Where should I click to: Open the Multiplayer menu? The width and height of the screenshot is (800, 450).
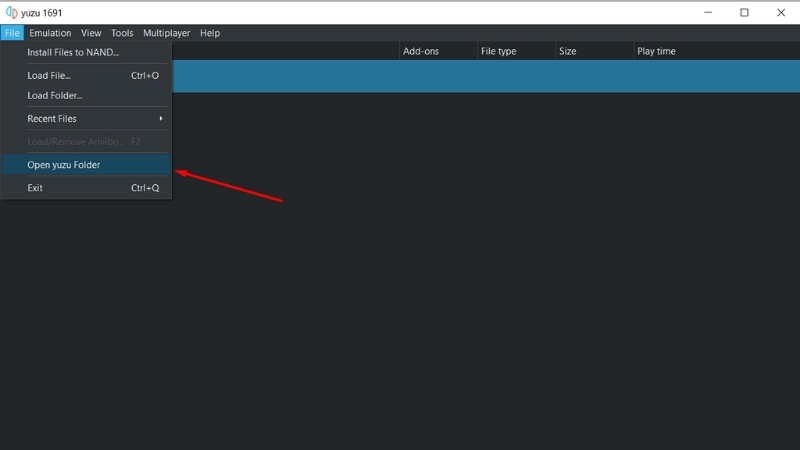(x=166, y=33)
